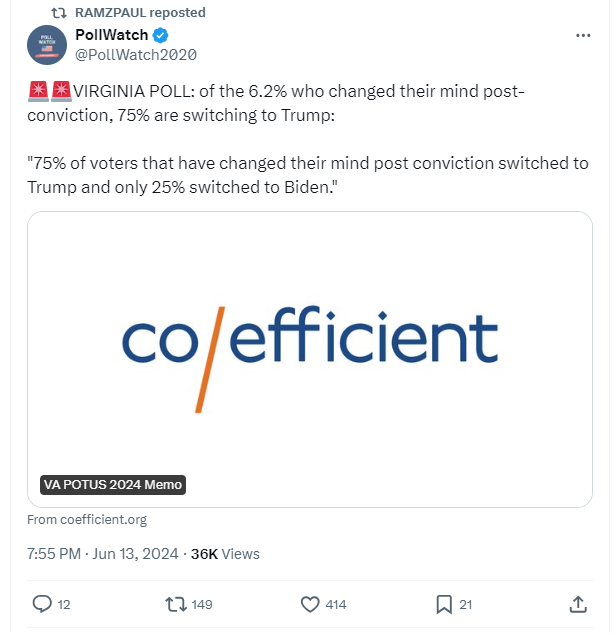
Task: Open the 7:55 PM Jun 13, 2024 timestamp
Action: [x=103, y=554]
